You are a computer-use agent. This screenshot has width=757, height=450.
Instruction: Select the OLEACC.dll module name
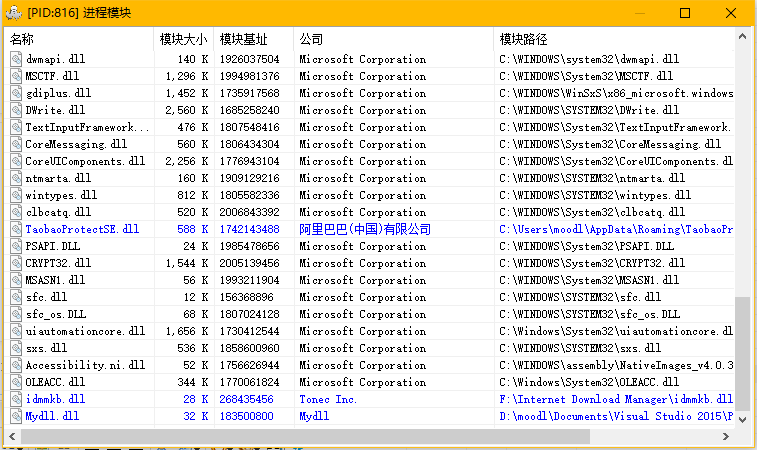[55, 382]
